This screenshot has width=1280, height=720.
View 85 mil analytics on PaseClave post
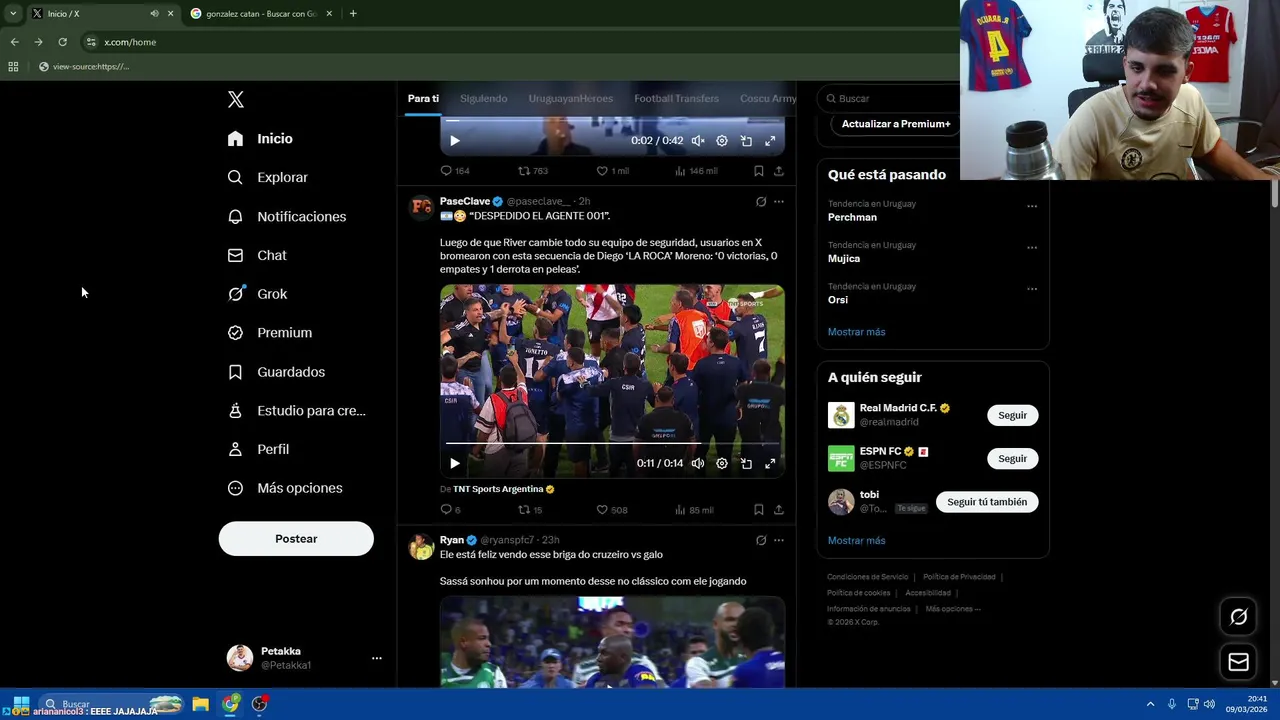pyautogui.click(x=694, y=510)
